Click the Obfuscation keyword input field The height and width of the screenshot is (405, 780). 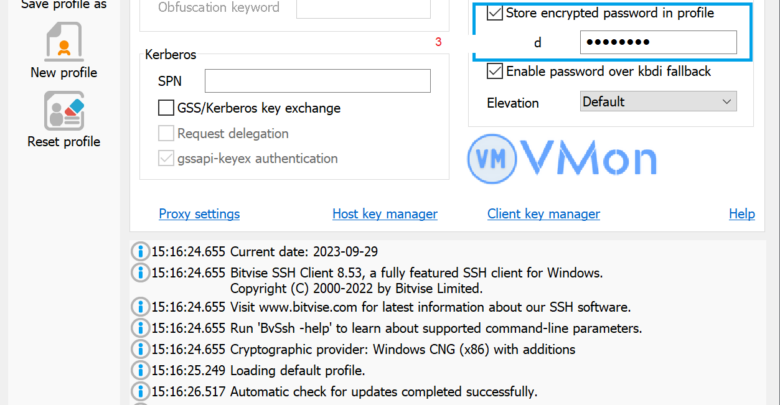coord(363,8)
